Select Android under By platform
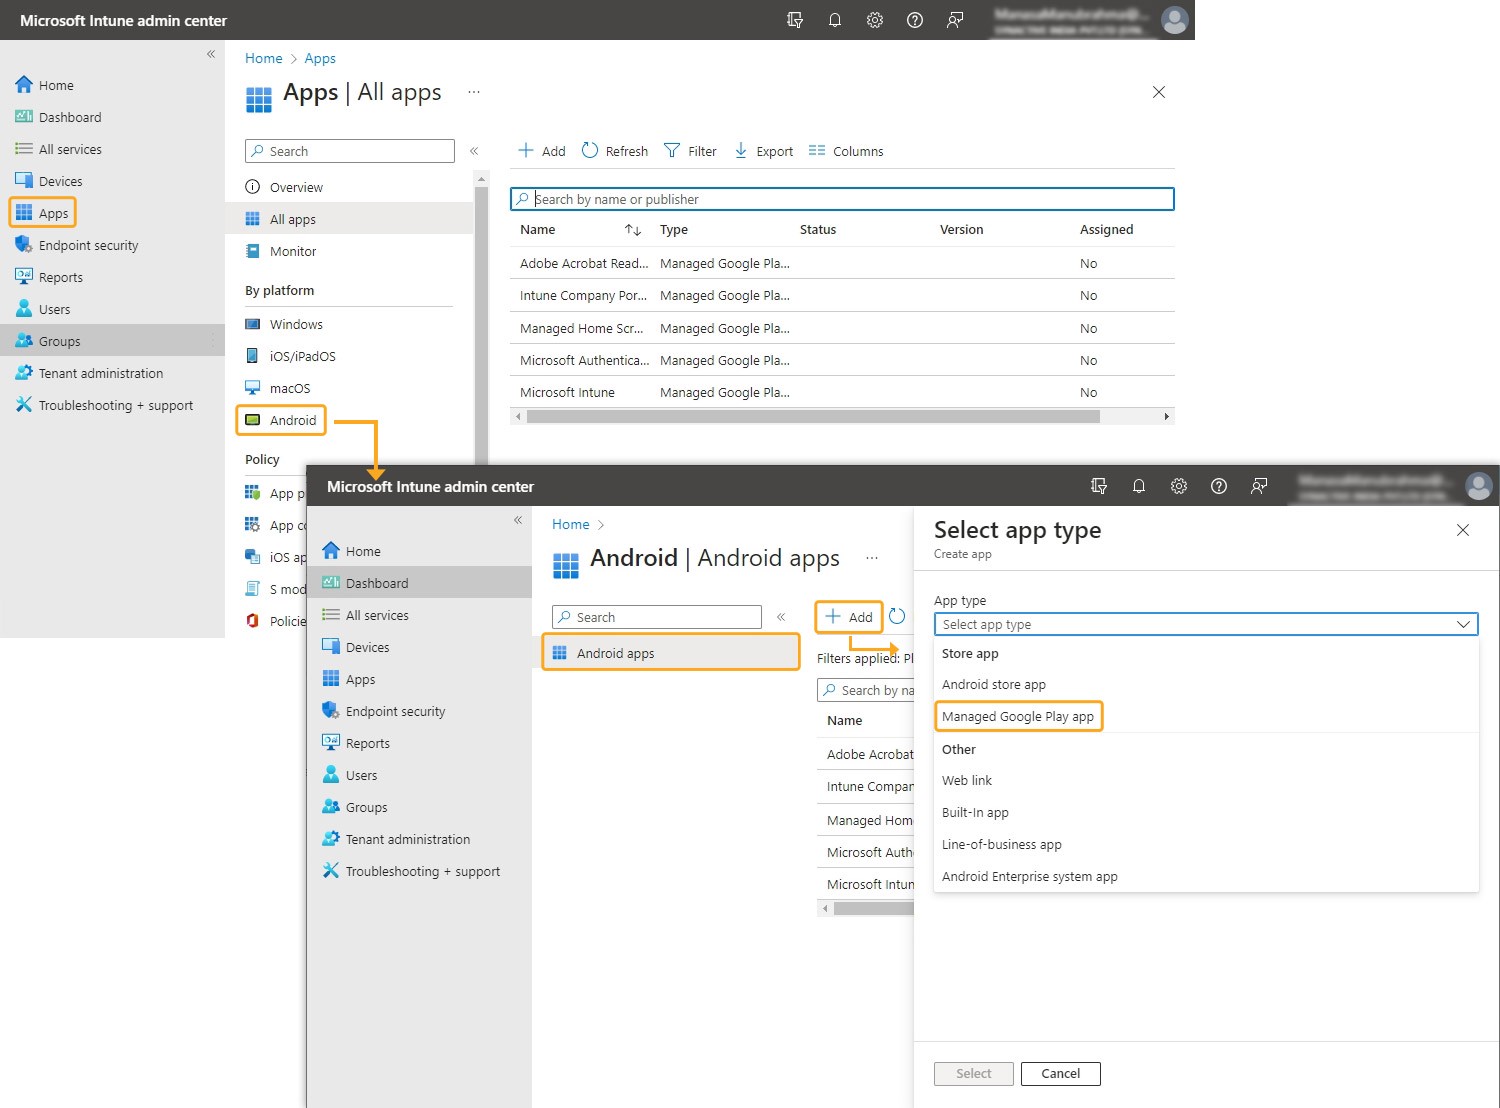The image size is (1500, 1108). 292,420
